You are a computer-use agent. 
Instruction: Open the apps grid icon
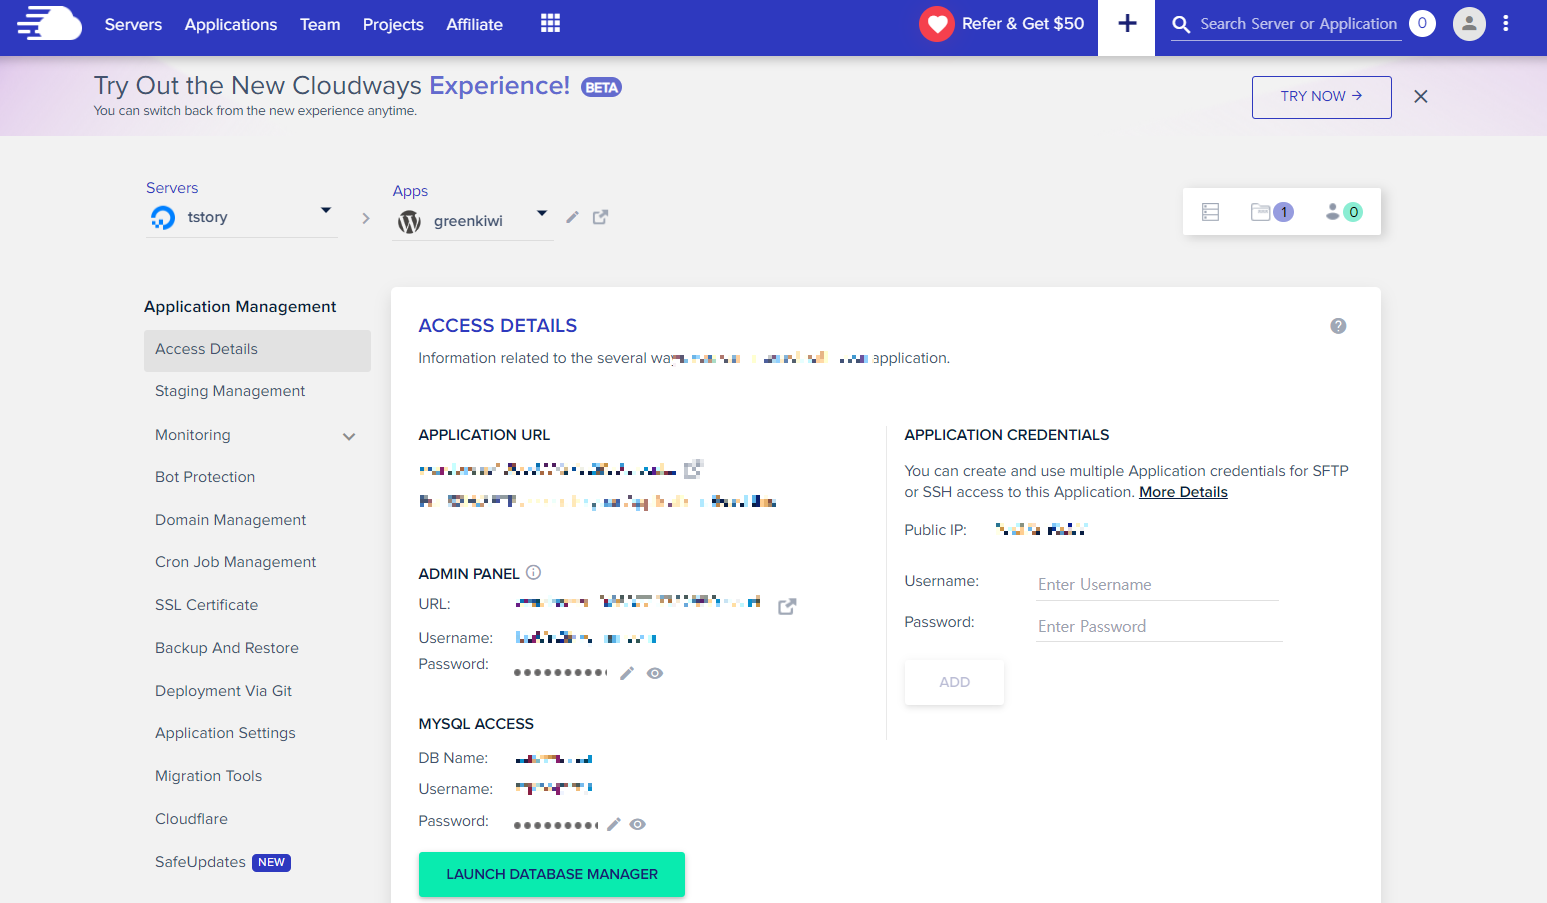[x=550, y=23]
